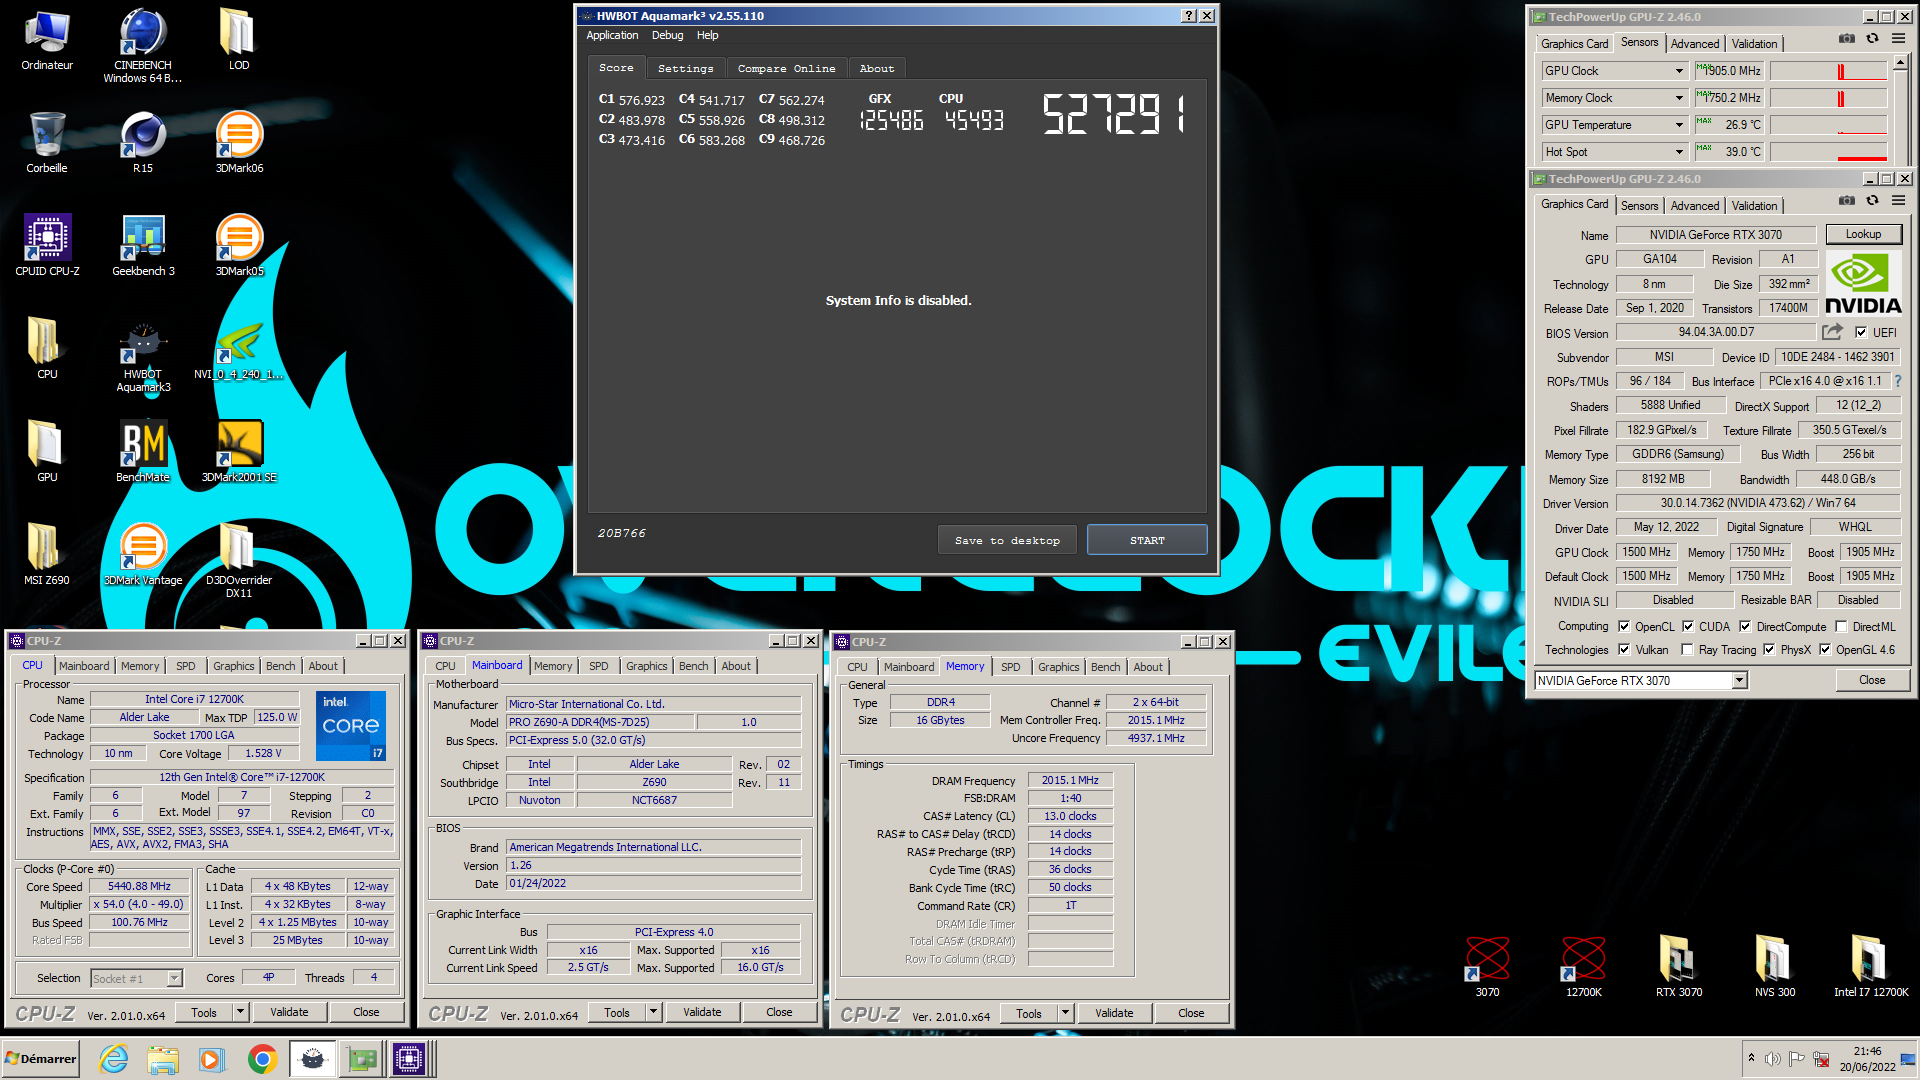
Task: Launch the 3DMark06 desktop shortcut
Action: (239, 142)
